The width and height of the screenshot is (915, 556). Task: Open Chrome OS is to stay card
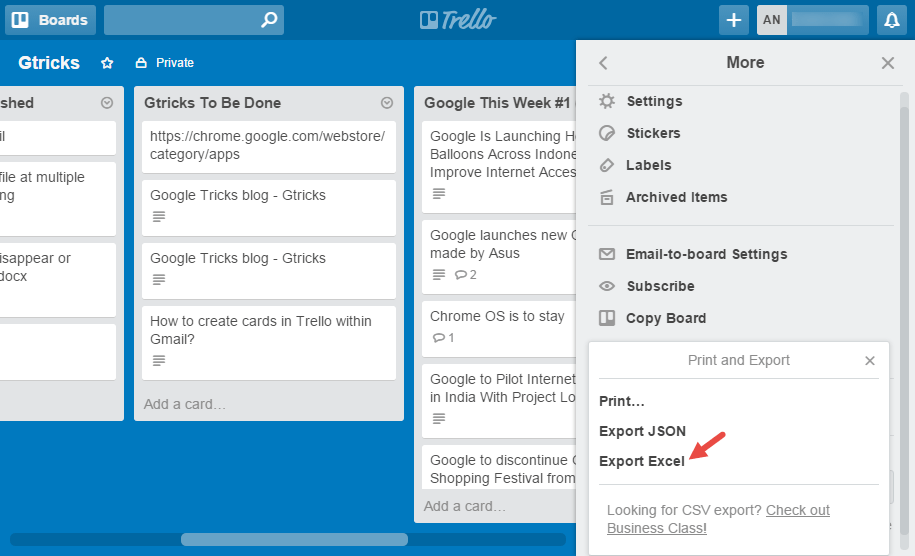click(499, 328)
